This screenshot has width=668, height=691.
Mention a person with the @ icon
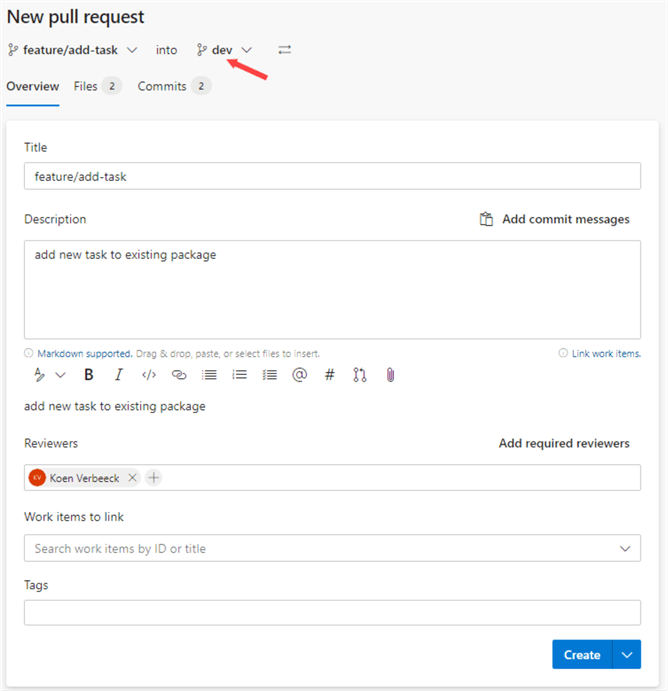pos(299,375)
